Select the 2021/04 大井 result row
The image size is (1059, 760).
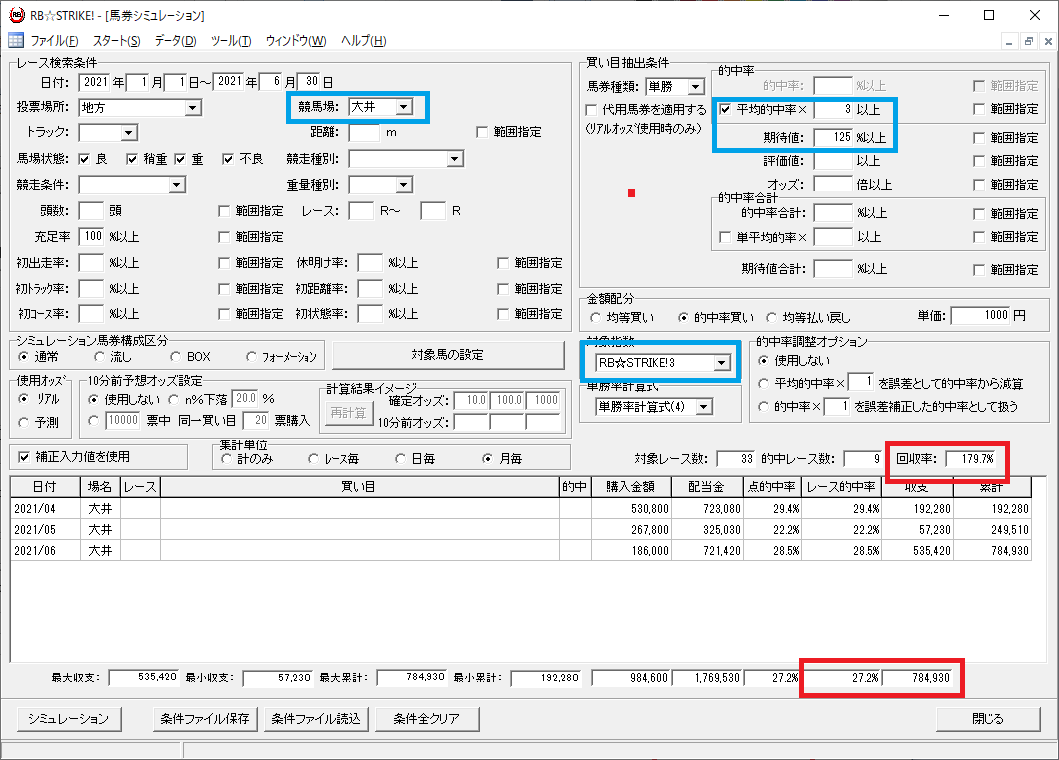tap(521, 509)
